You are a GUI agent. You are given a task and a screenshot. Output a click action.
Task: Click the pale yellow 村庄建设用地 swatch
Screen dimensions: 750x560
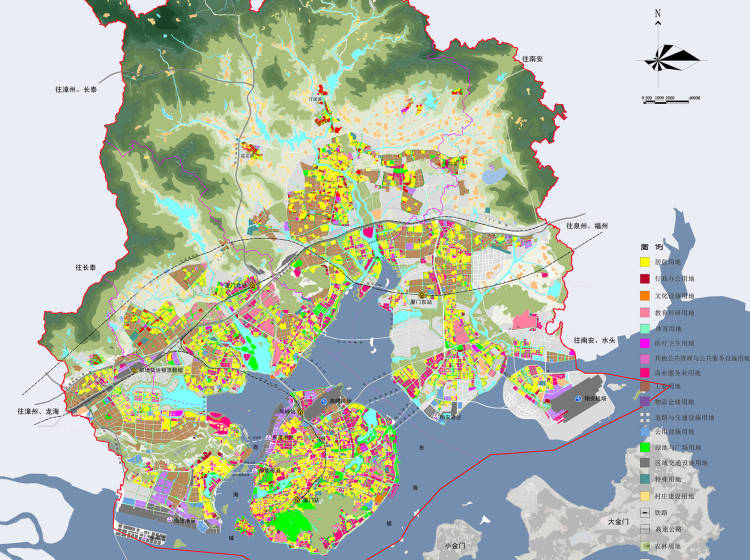[x=645, y=496]
